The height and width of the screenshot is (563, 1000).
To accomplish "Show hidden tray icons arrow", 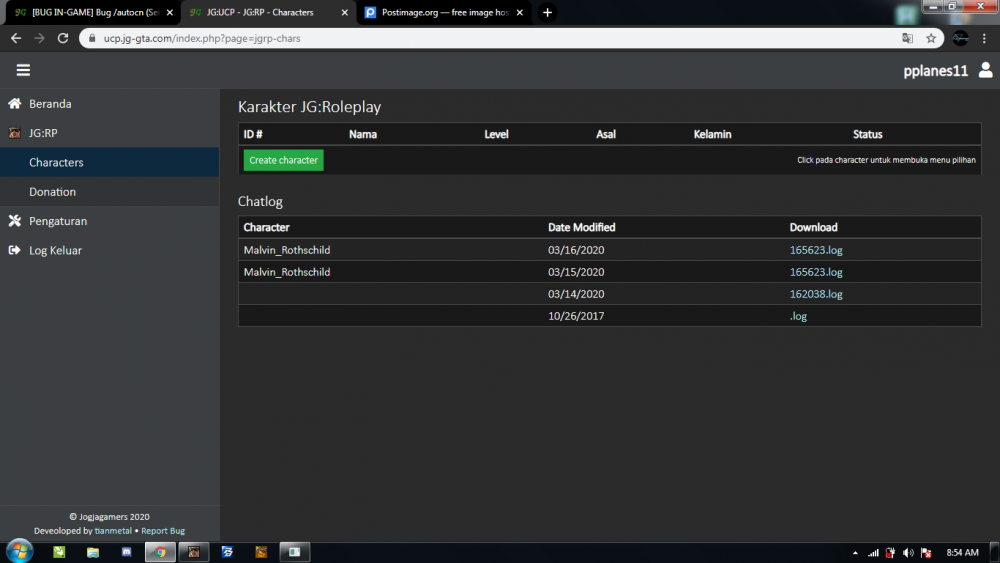I will pyautogui.click(x=855, y=553).
